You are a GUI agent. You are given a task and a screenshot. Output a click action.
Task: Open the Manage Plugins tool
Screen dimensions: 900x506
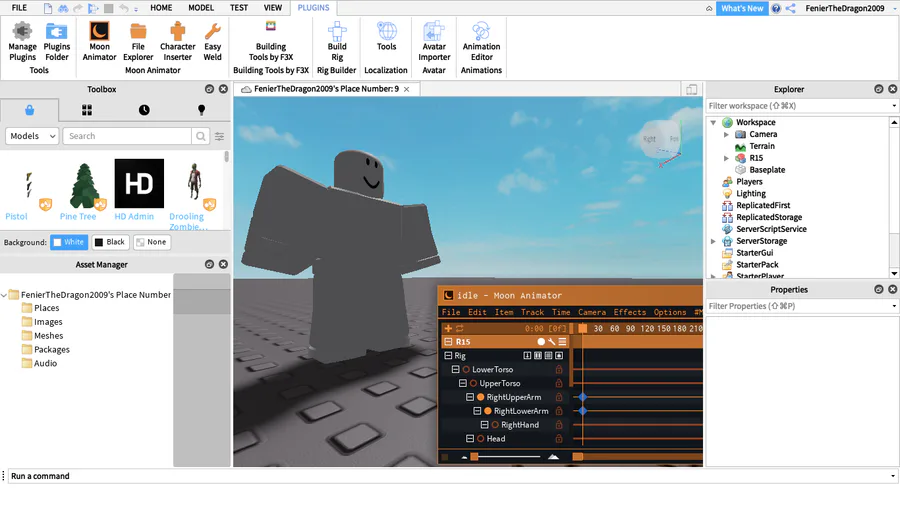tap(22, 41)
